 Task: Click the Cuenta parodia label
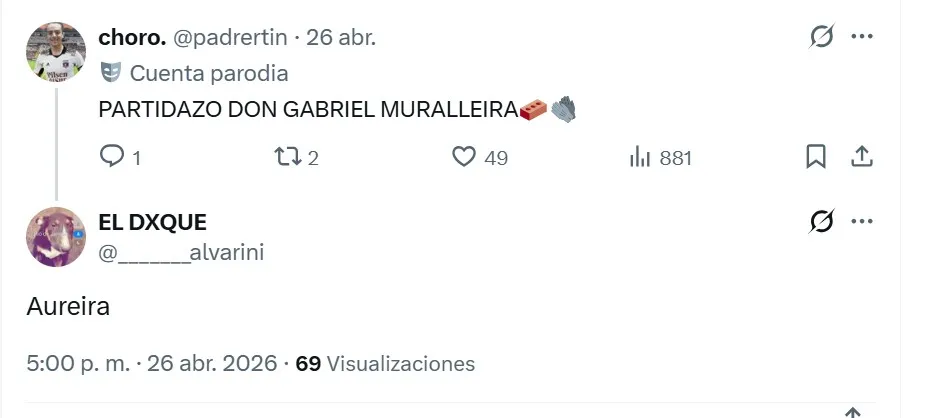208,73
